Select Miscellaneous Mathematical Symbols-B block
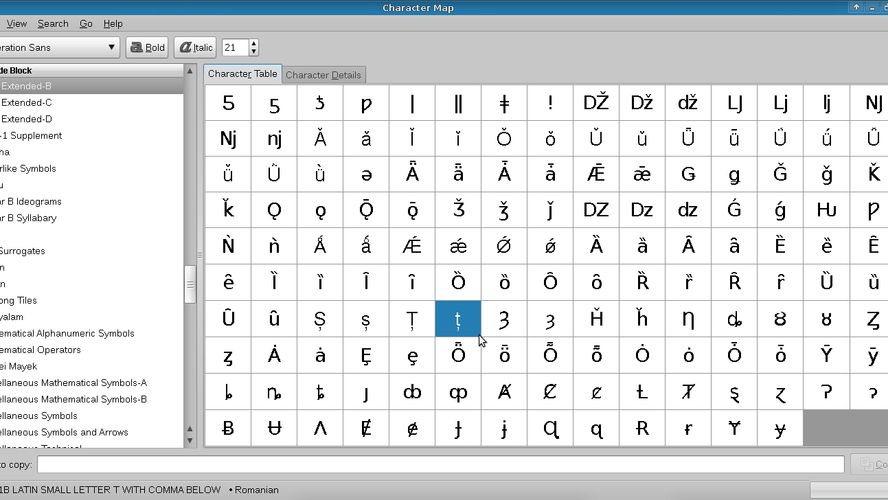Viewport: 888px width, 500px height. [91, 399]
